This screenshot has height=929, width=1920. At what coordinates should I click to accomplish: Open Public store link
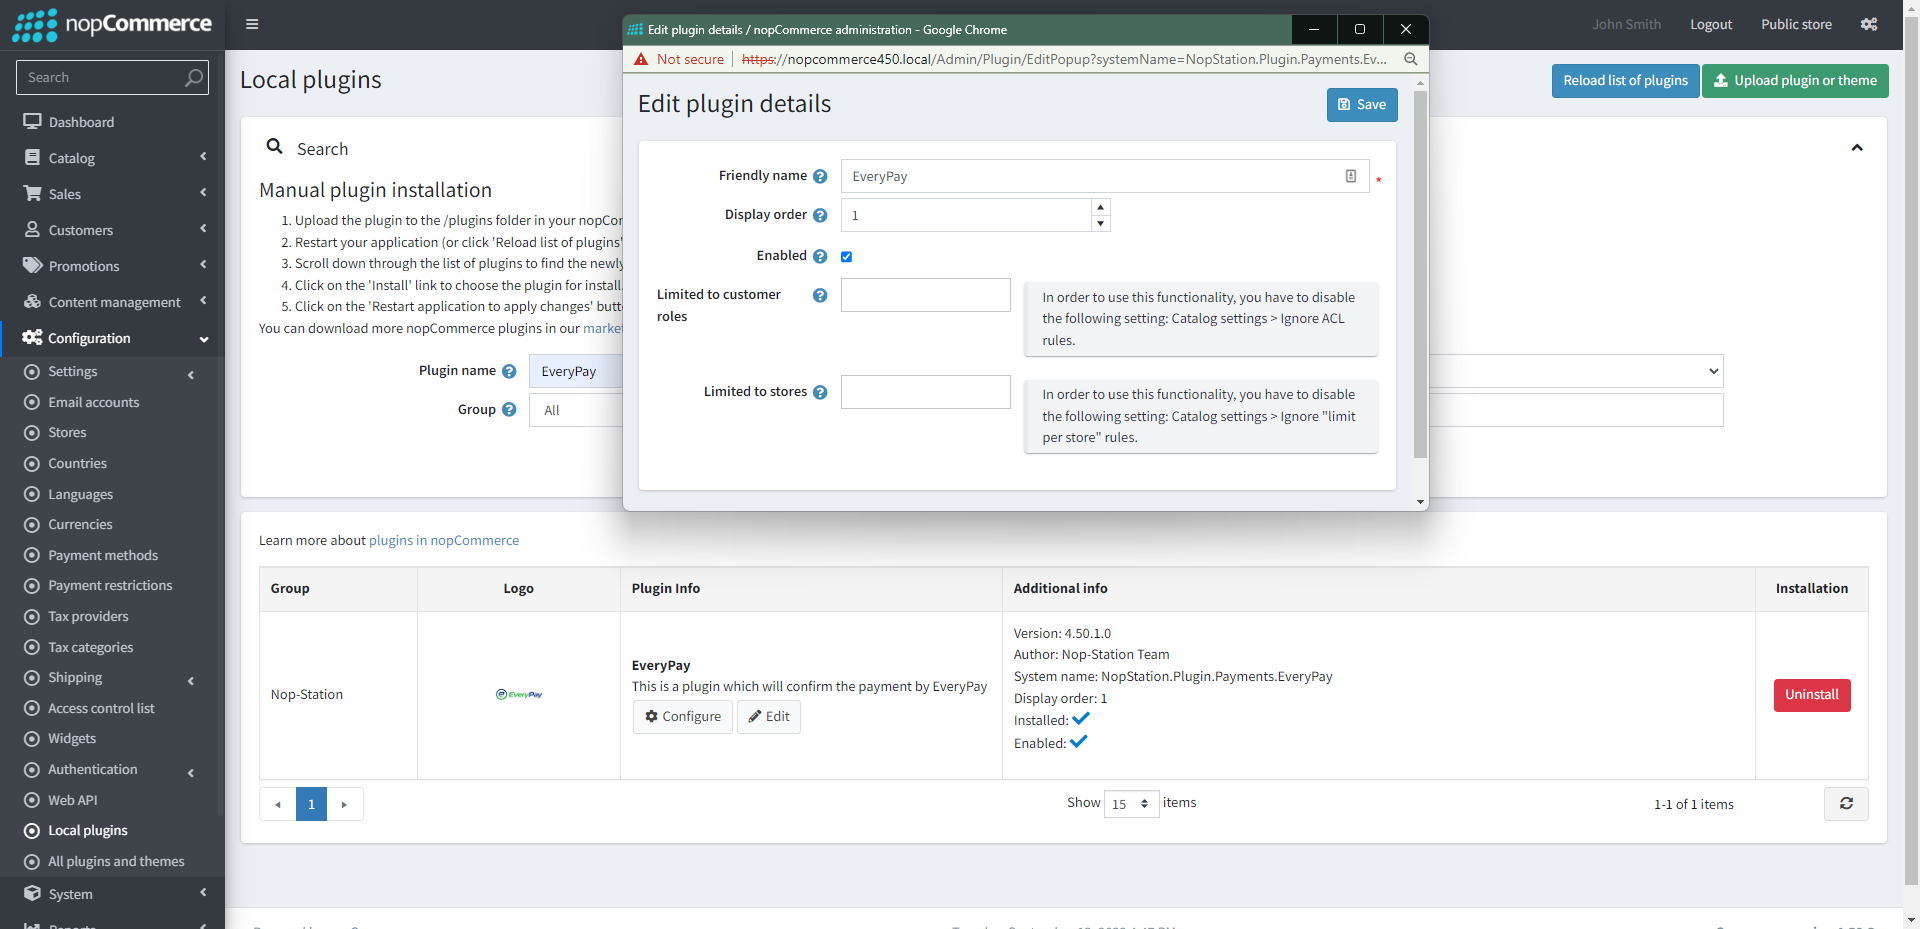[x=1796, y=24]
